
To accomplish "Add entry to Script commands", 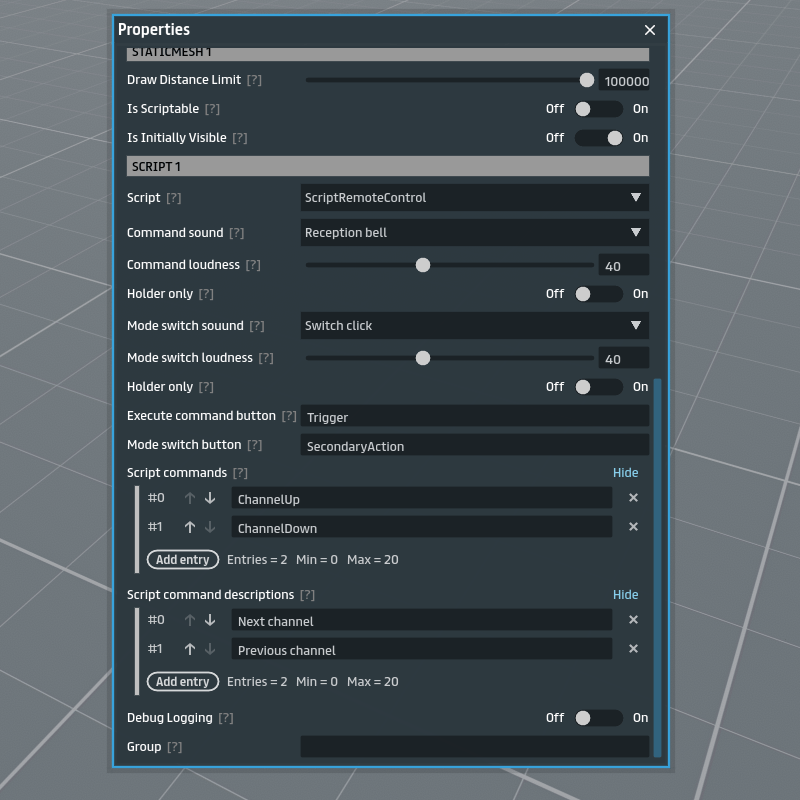I will point(182,560).
